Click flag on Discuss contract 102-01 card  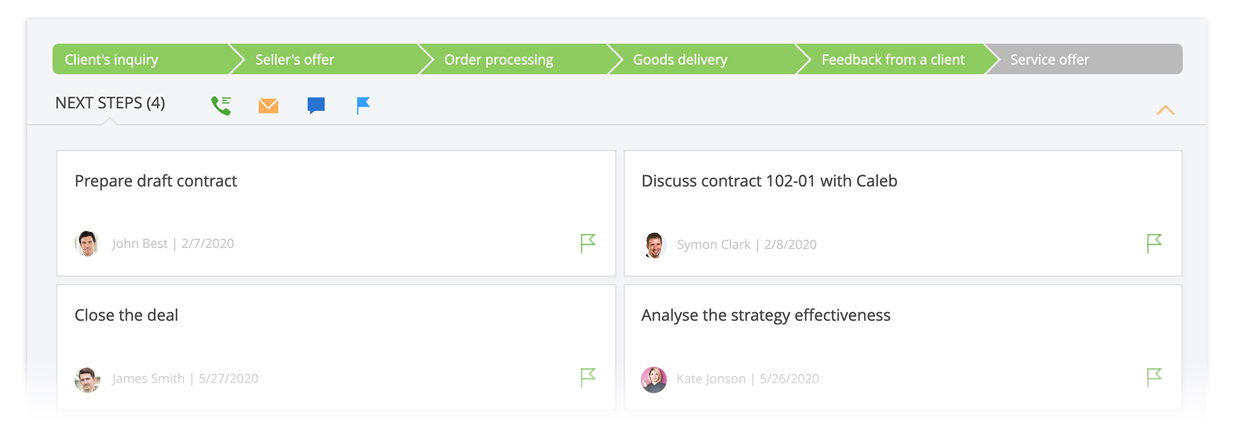click(x=1154, y=243)
